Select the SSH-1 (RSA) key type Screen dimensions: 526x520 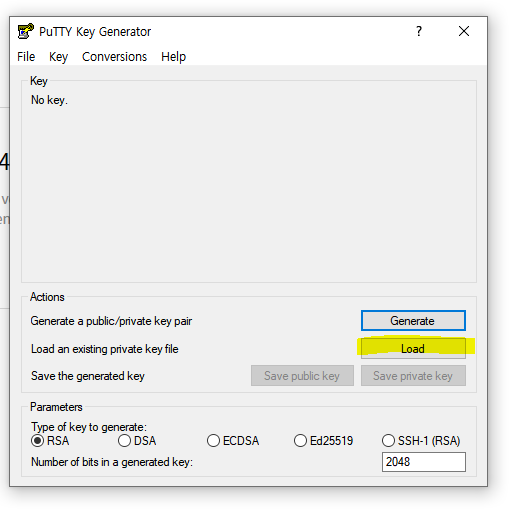(x=421, y=440)
